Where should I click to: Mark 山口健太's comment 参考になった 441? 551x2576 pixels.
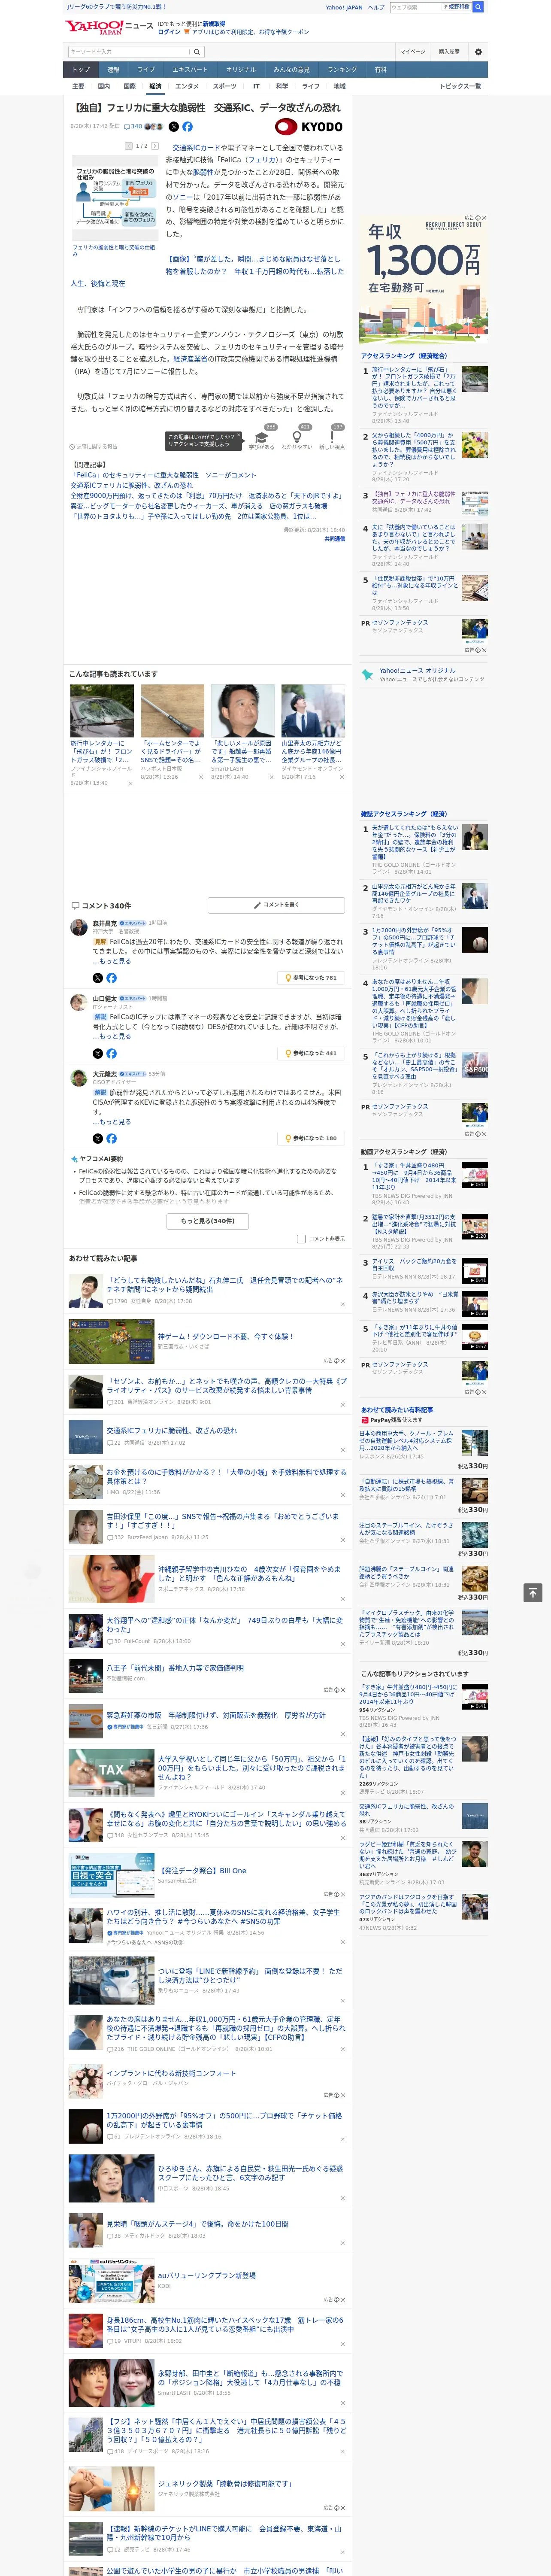[x=312, y=1053]
